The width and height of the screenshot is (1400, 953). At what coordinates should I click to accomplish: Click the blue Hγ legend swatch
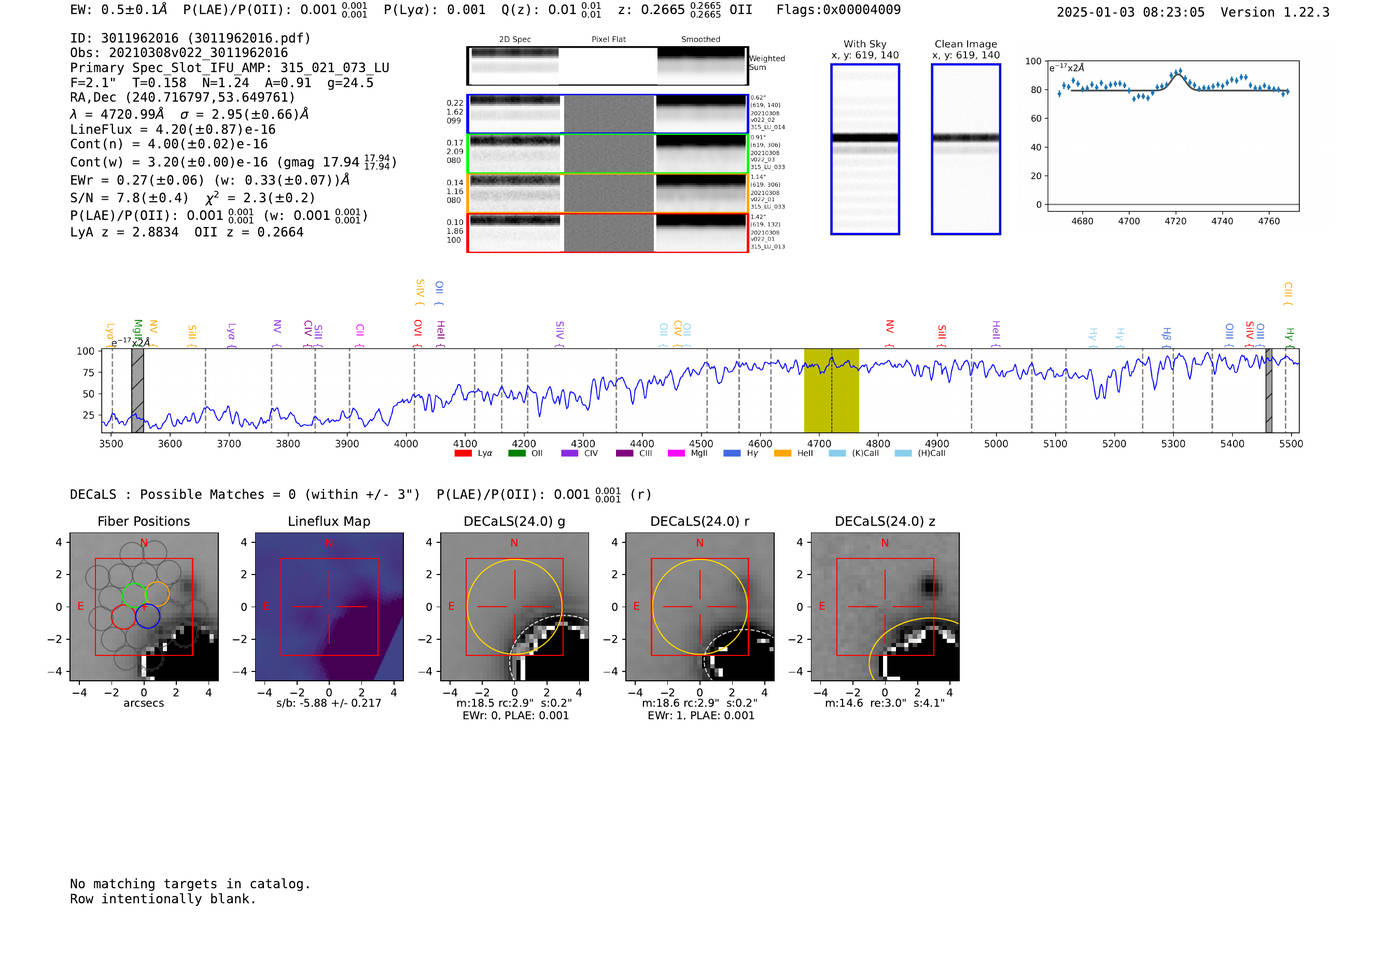click(x=732, y=454)
